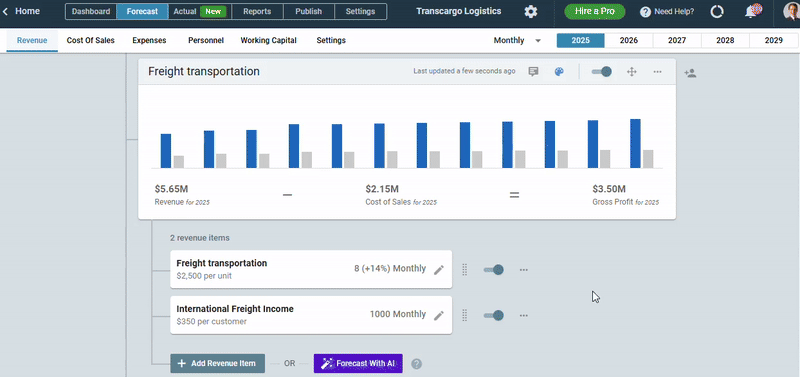Edit the Freight transportation revenue item with pencil
Screen dimensions: 800x377
(x=439, y=270)
